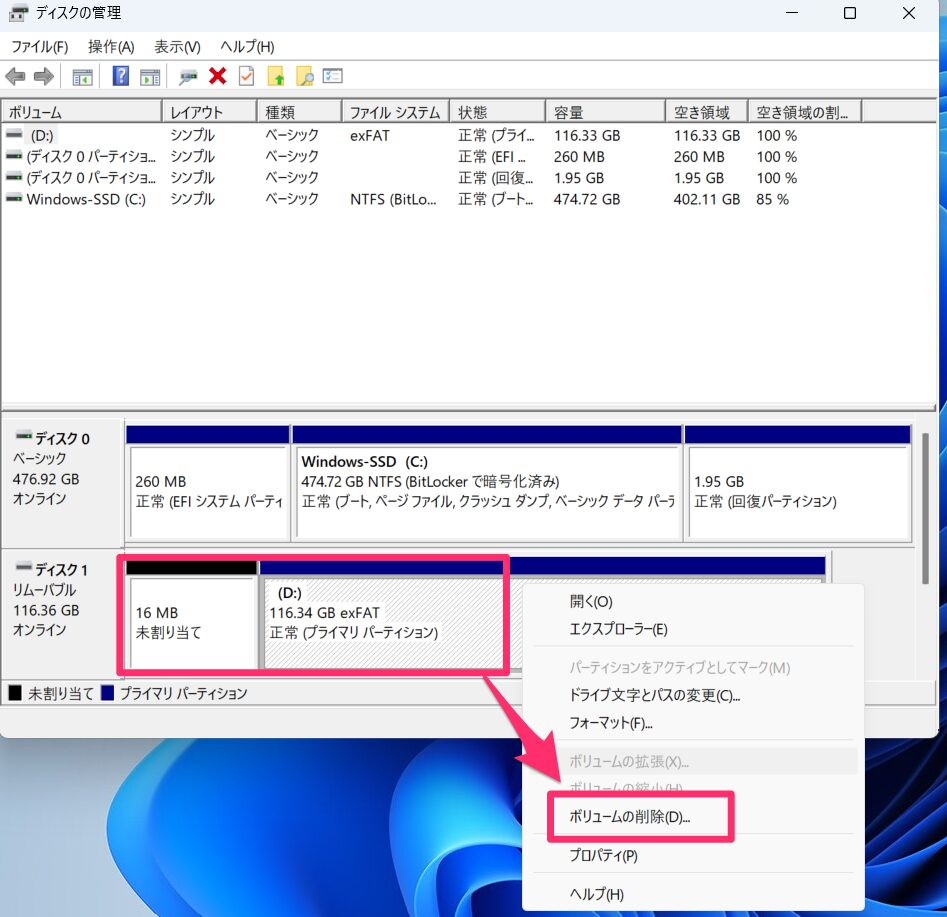Click the forward arrow in the toolbar
The height and width of the screenshot is (917, 947).
point(43,77)
